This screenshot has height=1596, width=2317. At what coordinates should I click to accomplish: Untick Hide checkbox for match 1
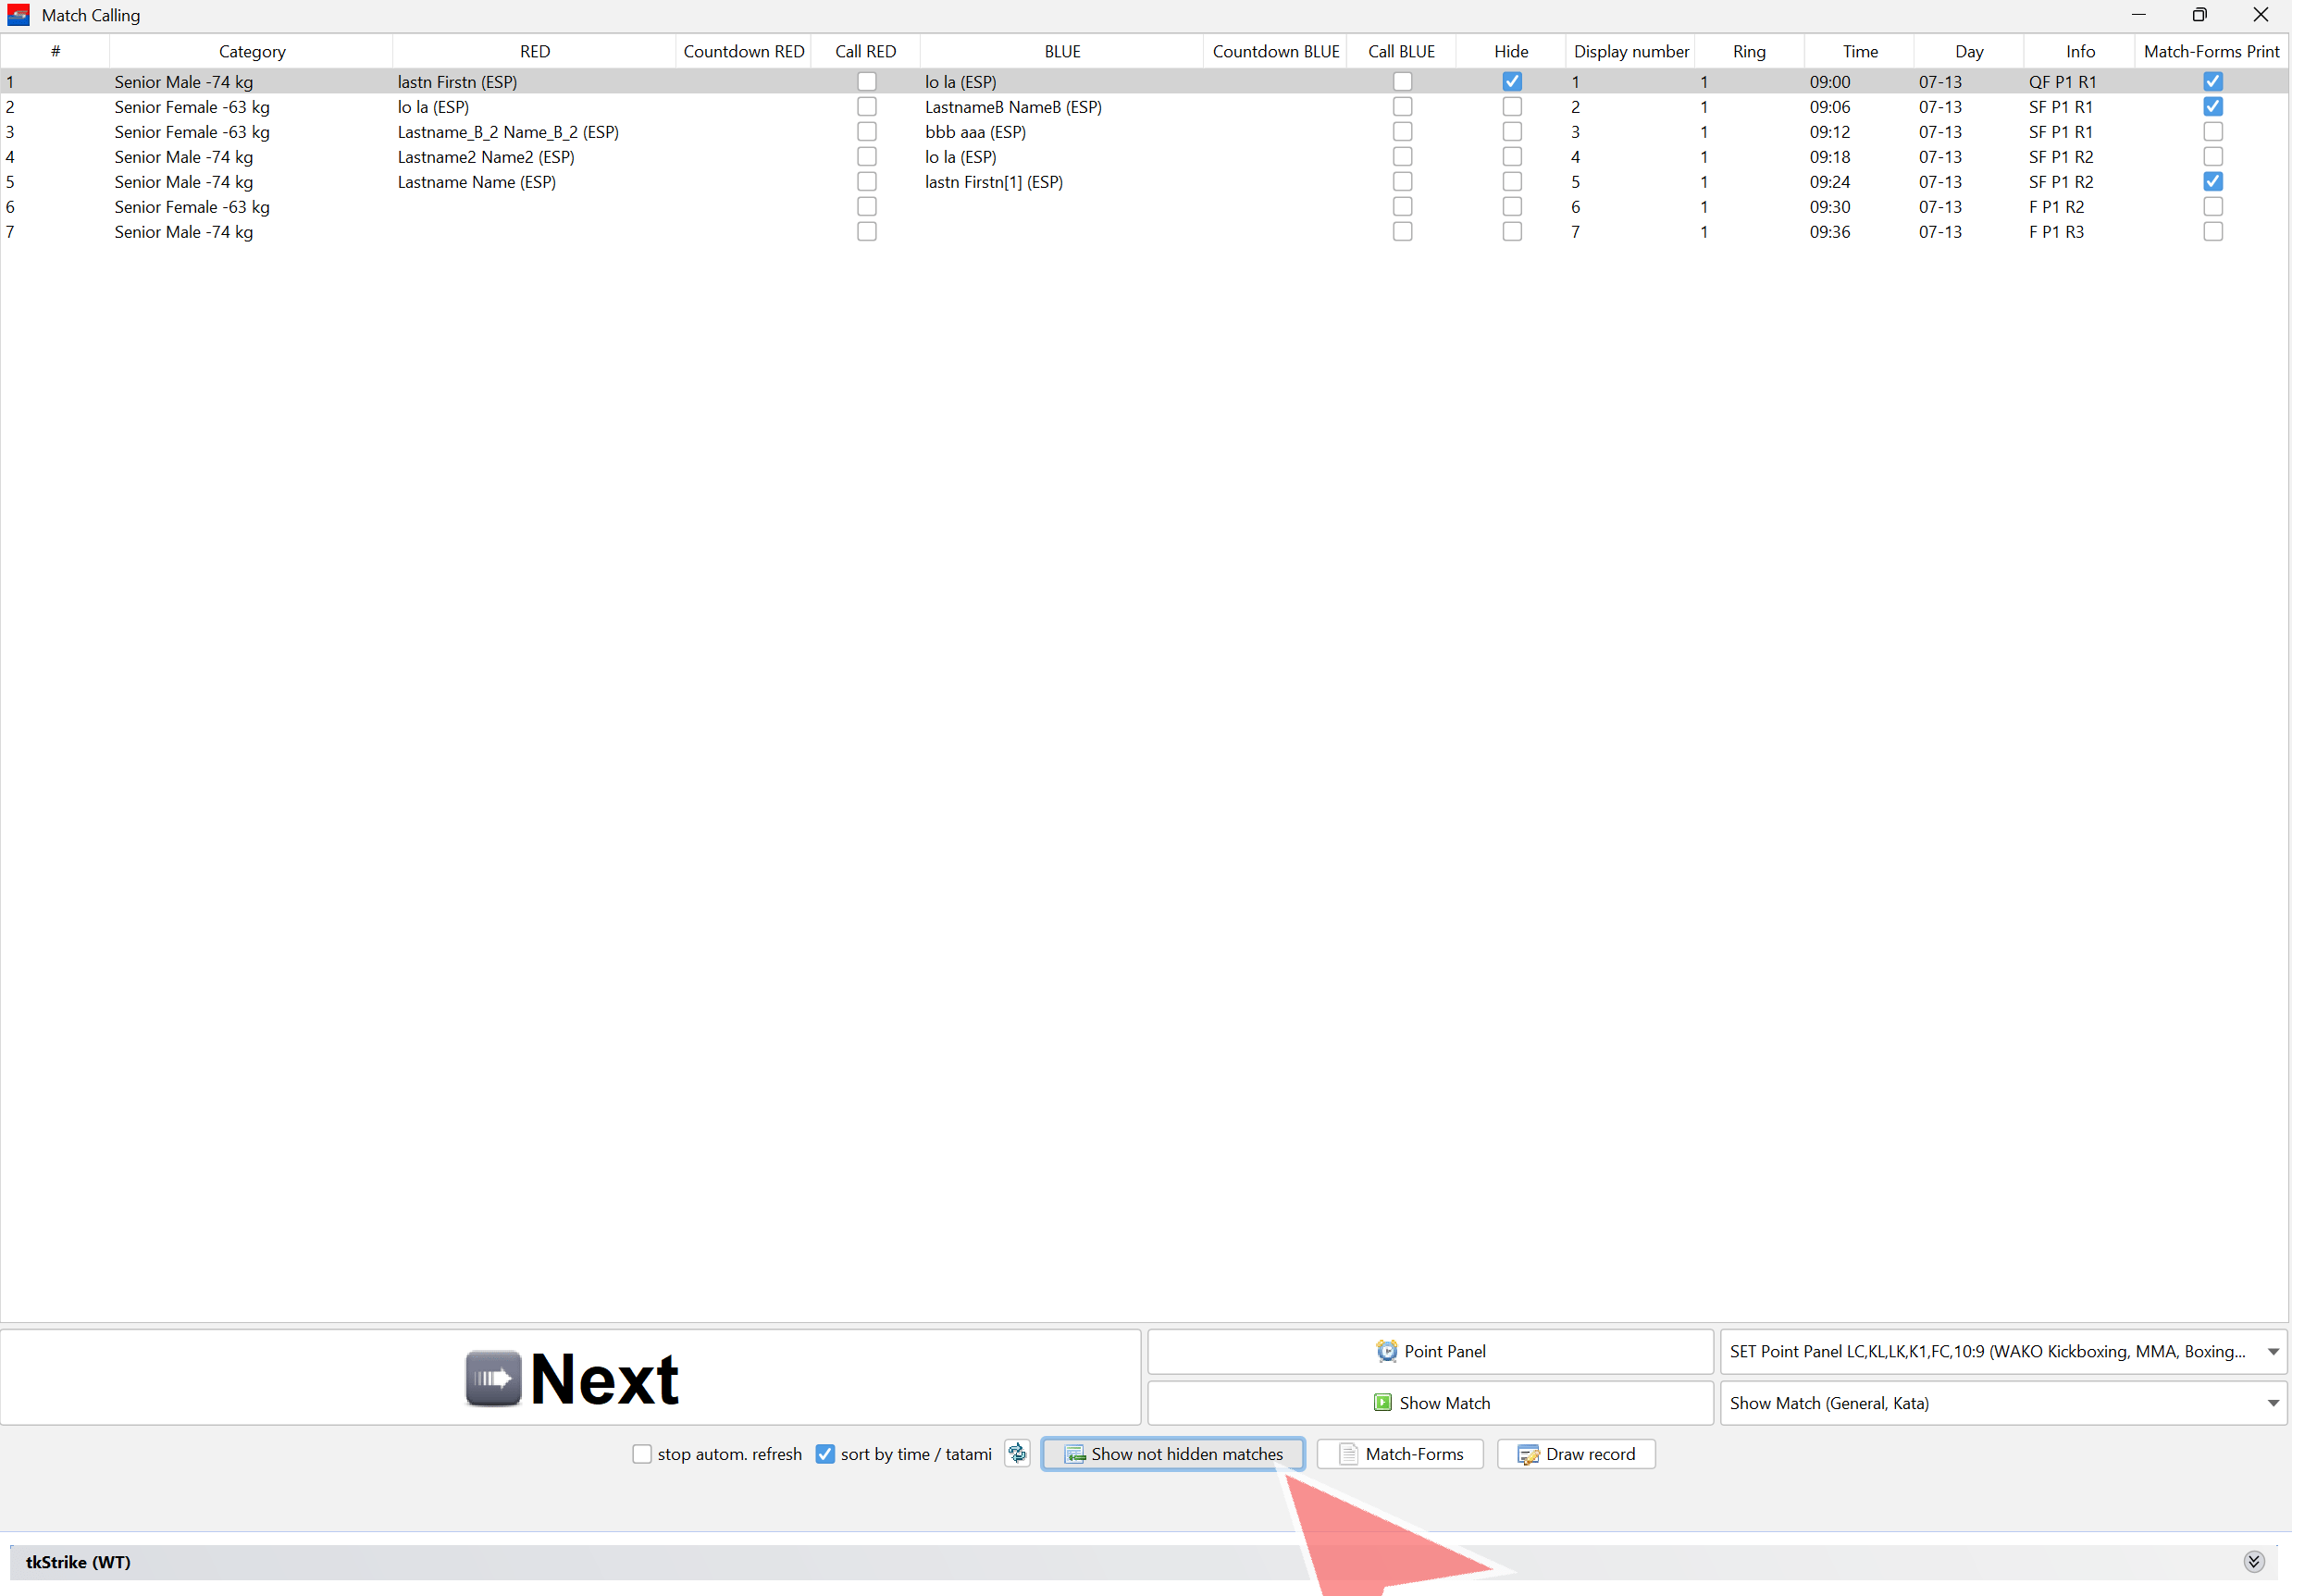1512,82
